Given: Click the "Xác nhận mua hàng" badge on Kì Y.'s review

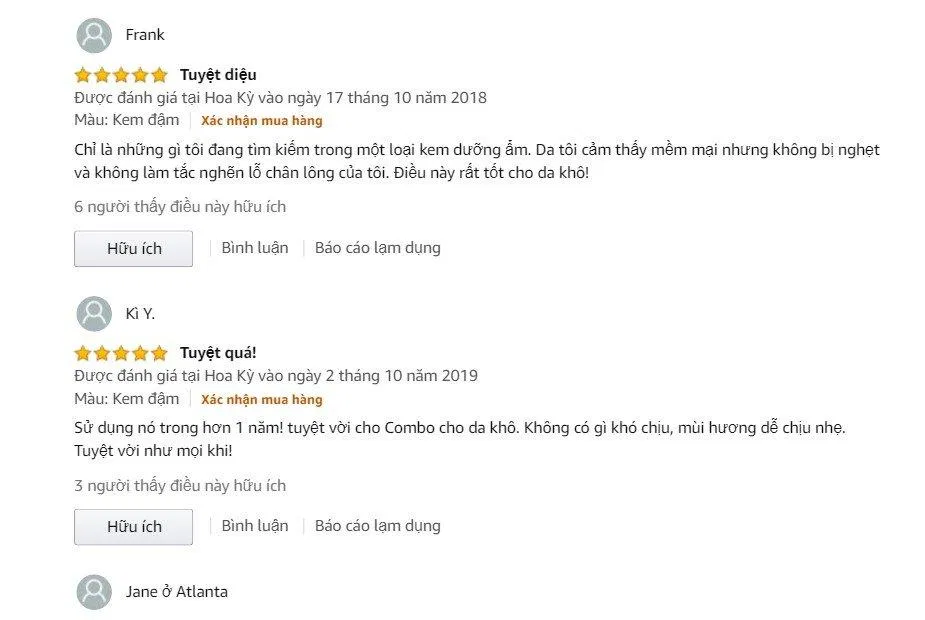Looking at the screenshot, I should coord(262,398).
